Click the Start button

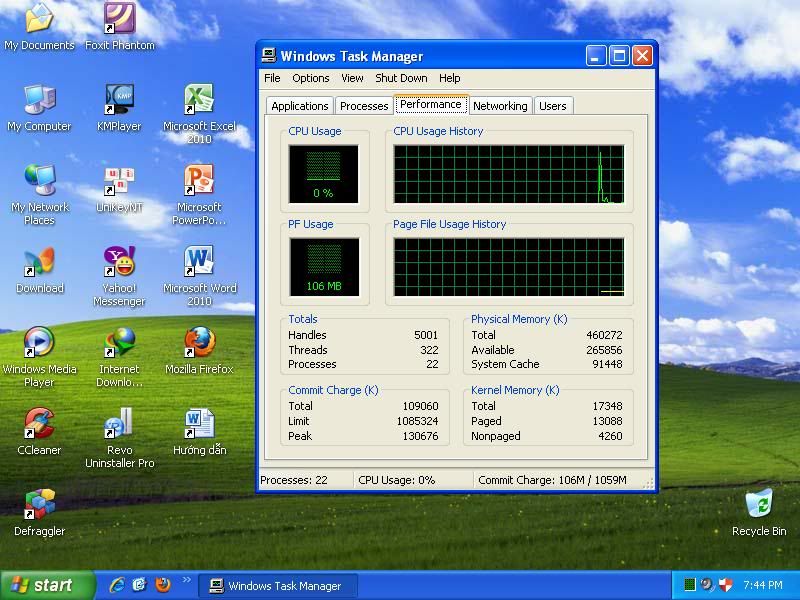click(47, 585)
